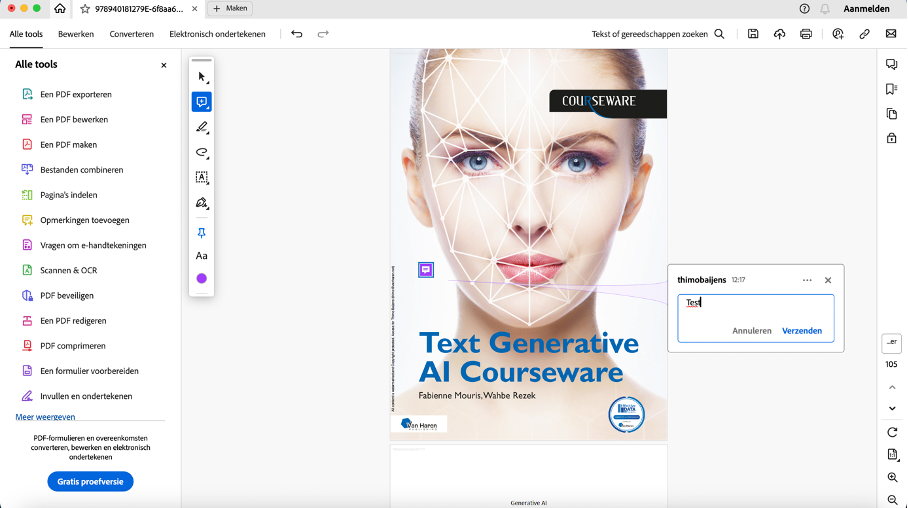Image resolution: width=908 pixels, height=508 pixels.
Task: Click the Meer weergeven link
Action: coord(45,417)
